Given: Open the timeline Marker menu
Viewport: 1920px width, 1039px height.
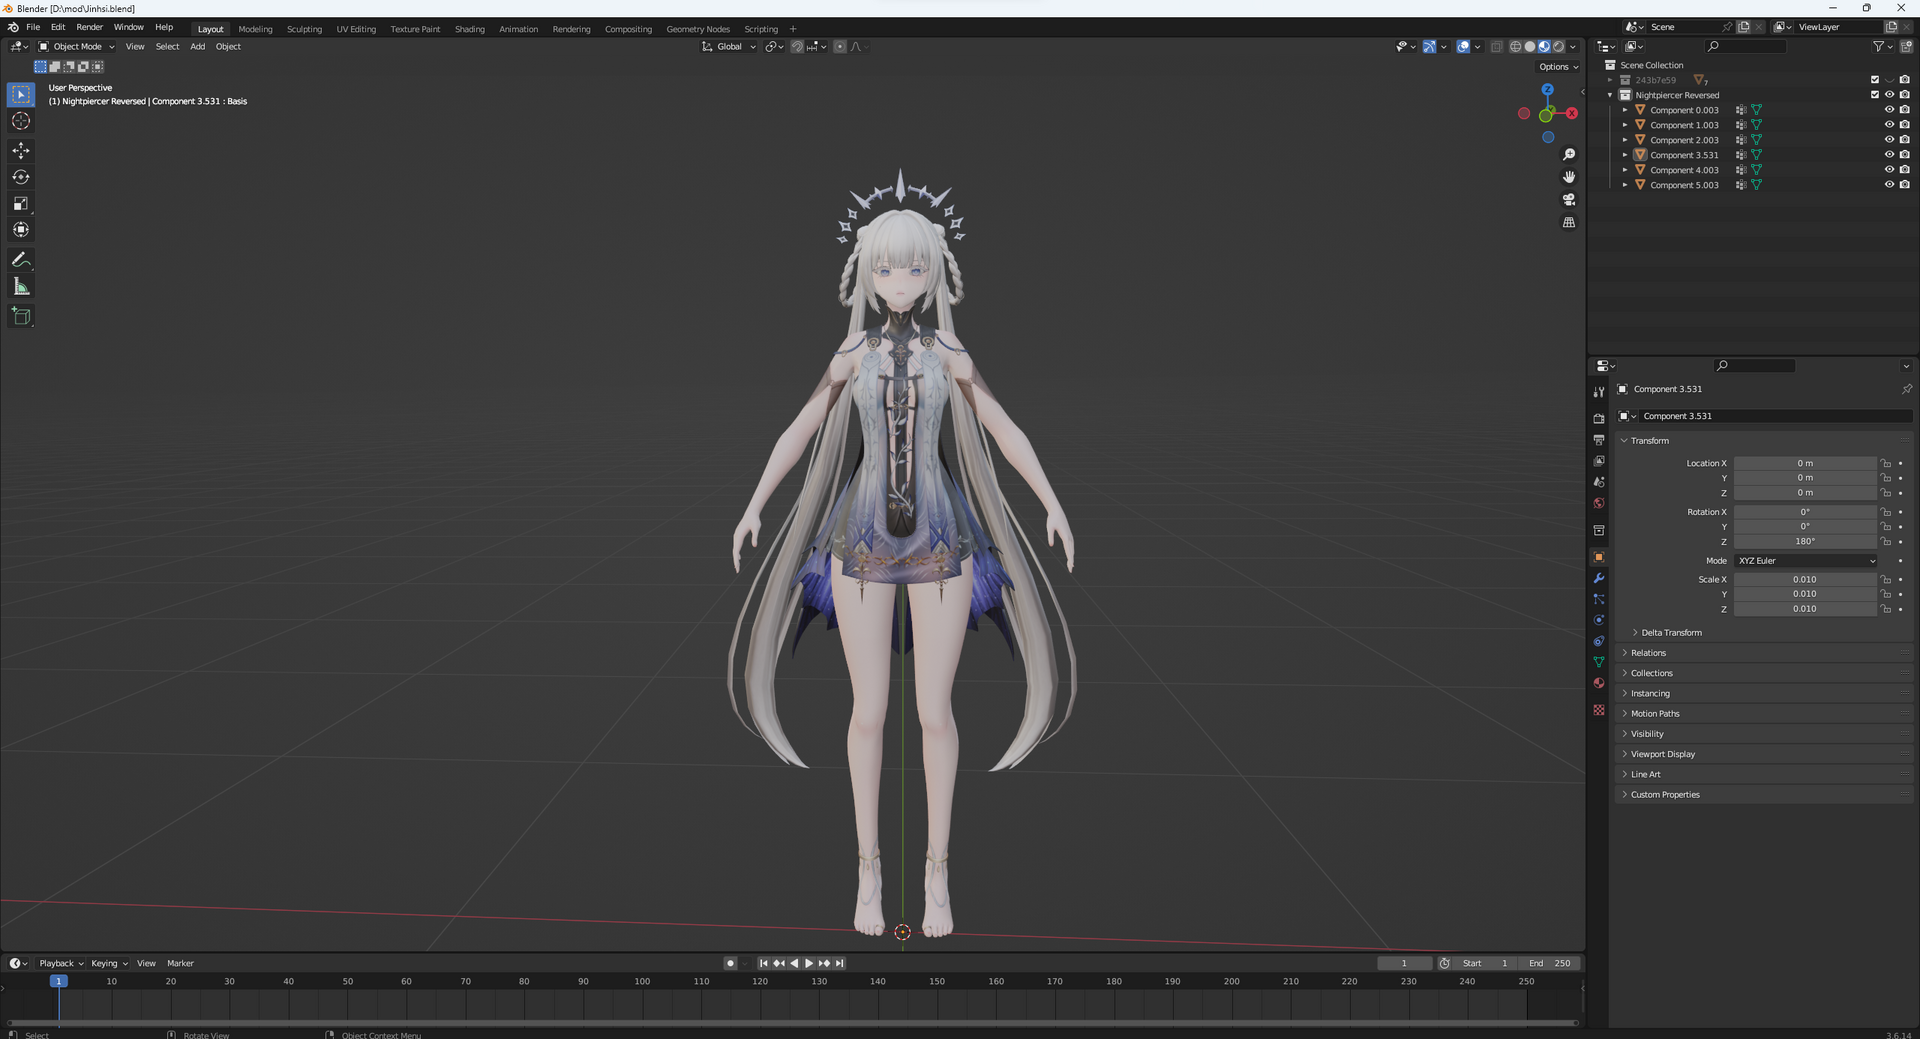Looking at the screenshot, I should pos(180,964).
